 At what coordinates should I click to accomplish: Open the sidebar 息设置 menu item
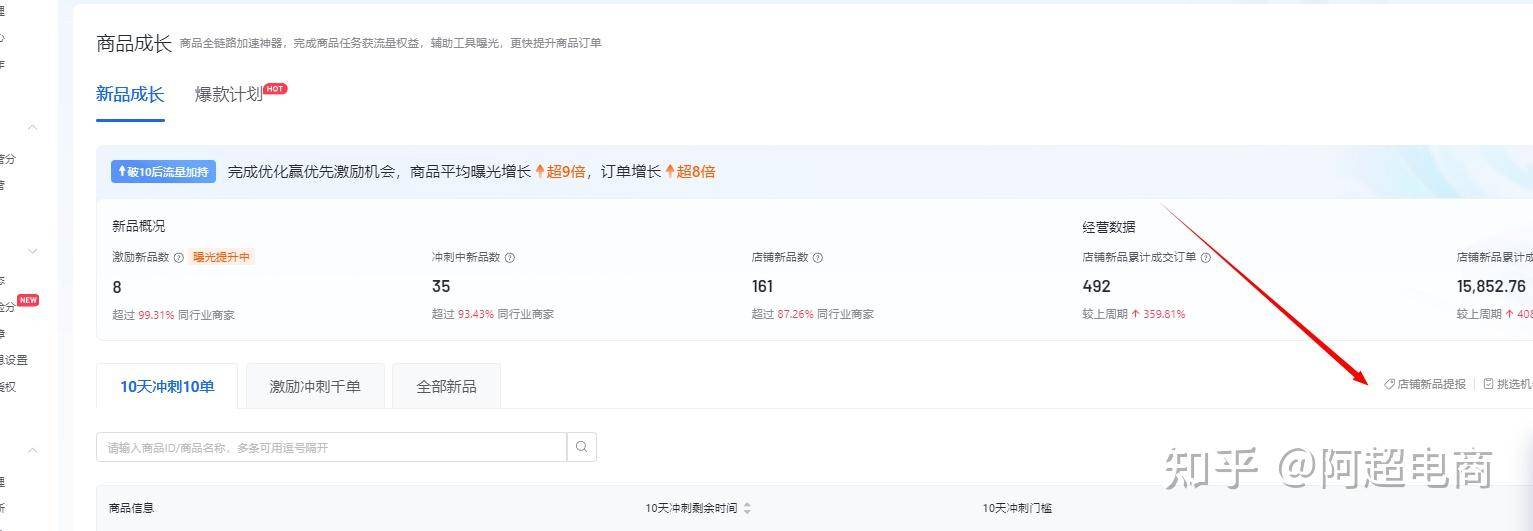point(14,360)
